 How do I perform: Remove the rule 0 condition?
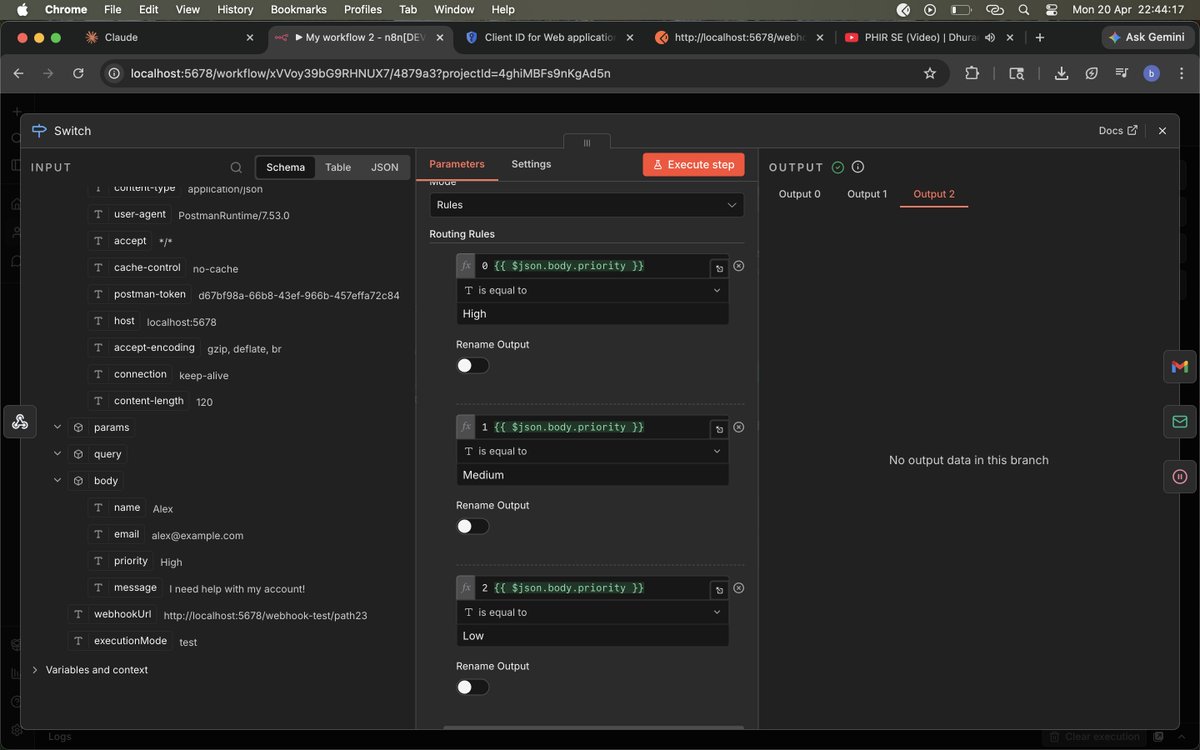pyautogui.click(x=739, y=266)
